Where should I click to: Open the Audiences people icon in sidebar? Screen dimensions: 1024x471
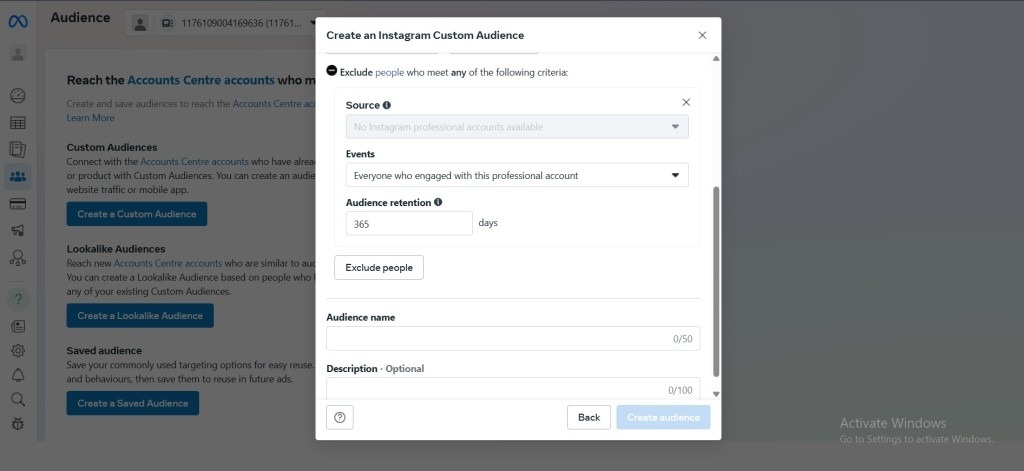[18, 177]
